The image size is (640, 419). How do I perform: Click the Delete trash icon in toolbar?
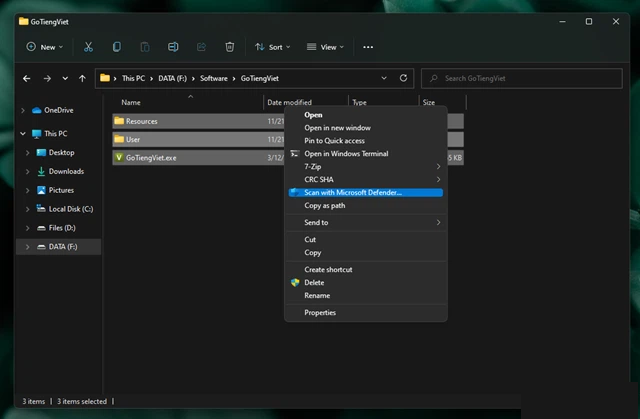[230, 47]
